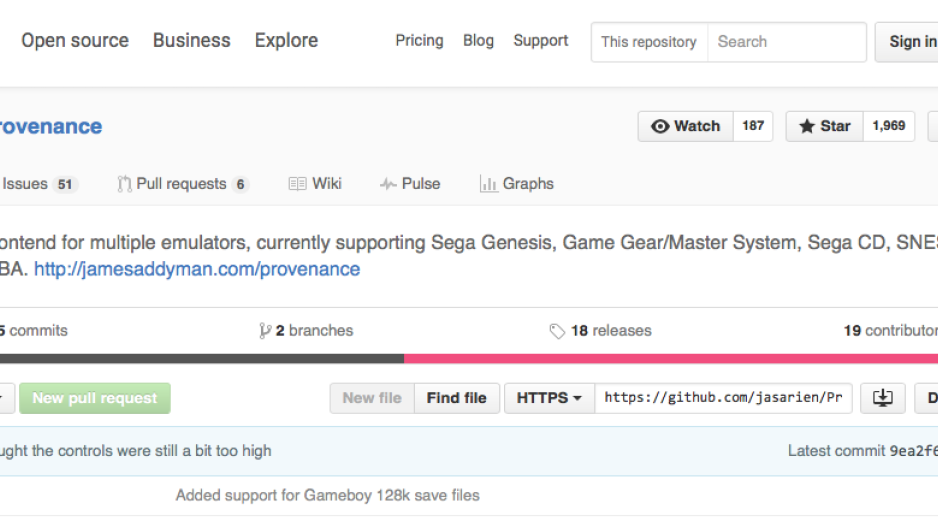This screenshot has width=938, height=527.
Task: Click the Issues count badge 51
Action: click(65, 184)
